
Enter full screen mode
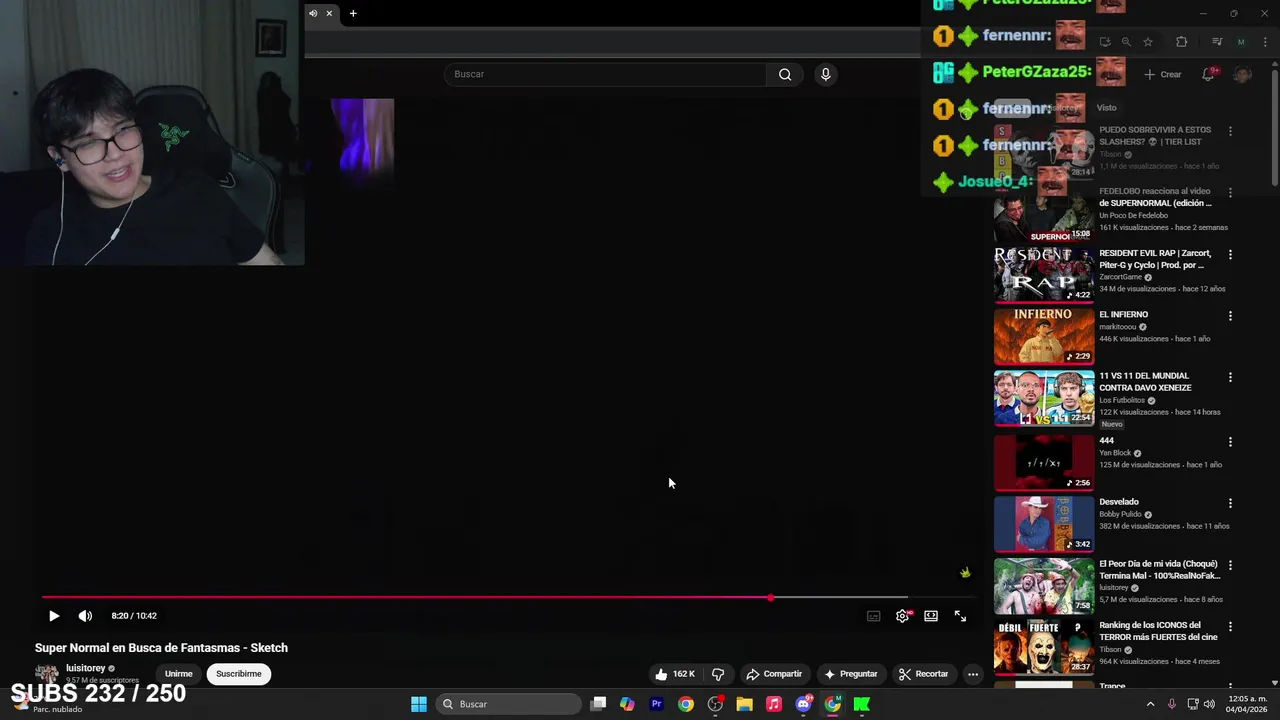click(x=960, y=616)
